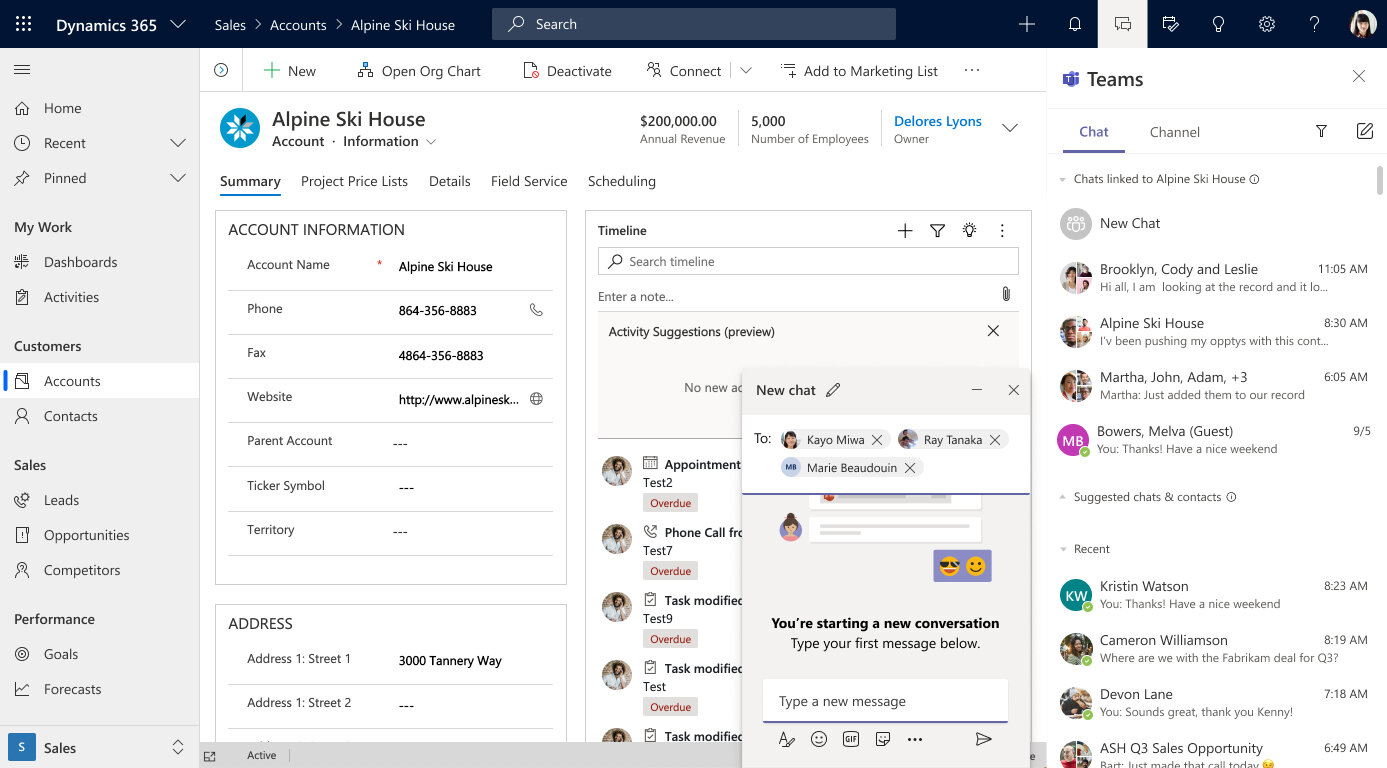Screen dimensions: 1387x768
Task: Toggle the Teams chat icon in header
Action: click(x=1123, y=24)
